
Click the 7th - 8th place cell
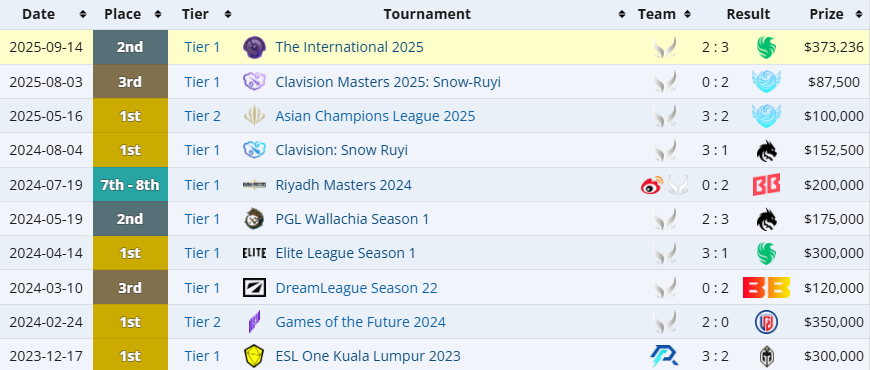pyautogui.click(x=130, y=185)
